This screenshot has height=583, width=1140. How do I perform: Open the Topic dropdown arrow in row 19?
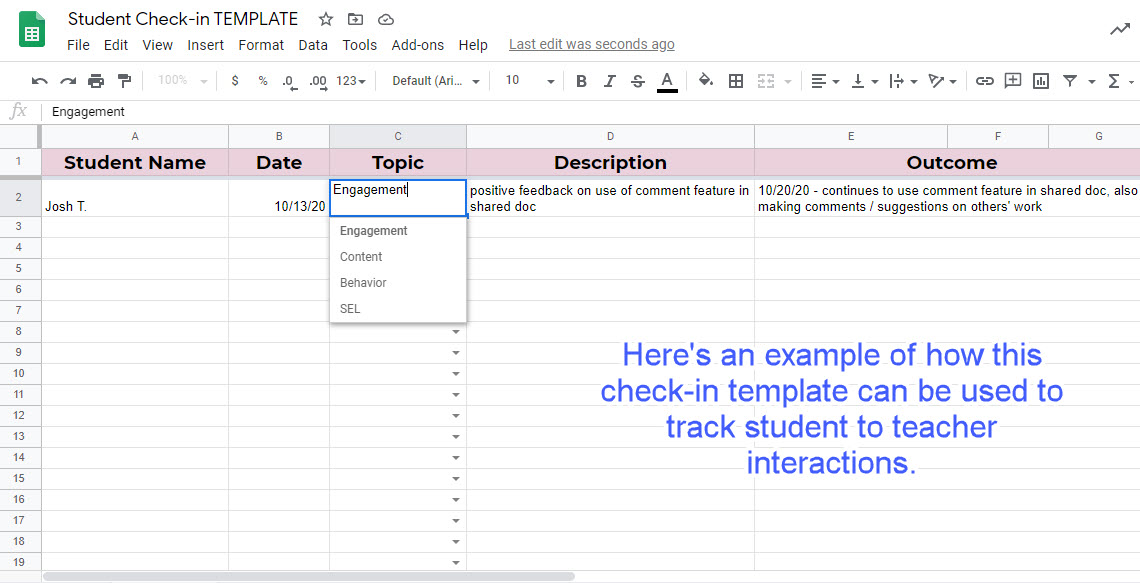pyautogui.click(x=456, y=563)
